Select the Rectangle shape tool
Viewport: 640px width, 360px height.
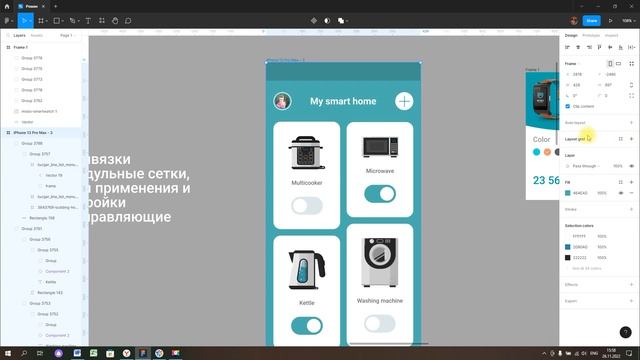point(57,20)
